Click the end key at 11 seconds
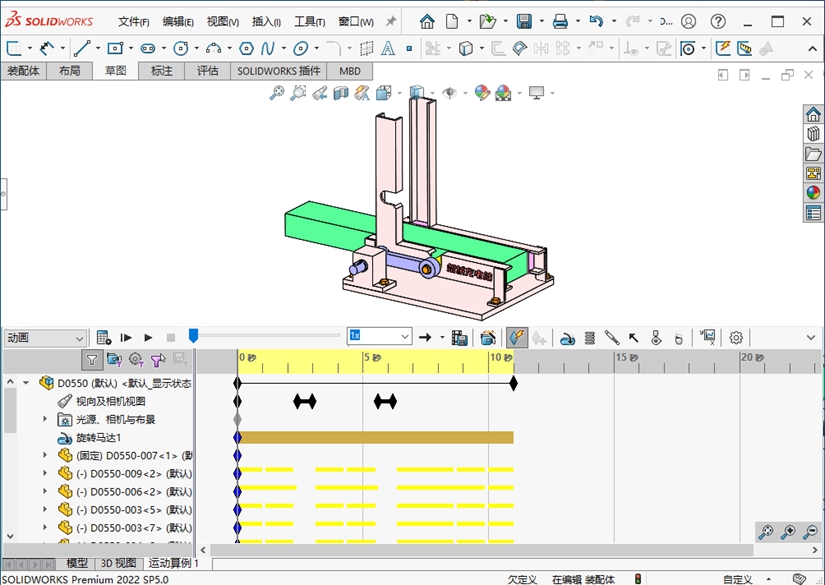Image resolution: width=825 pixels, height=585 pixels. [x=513, y=383]
